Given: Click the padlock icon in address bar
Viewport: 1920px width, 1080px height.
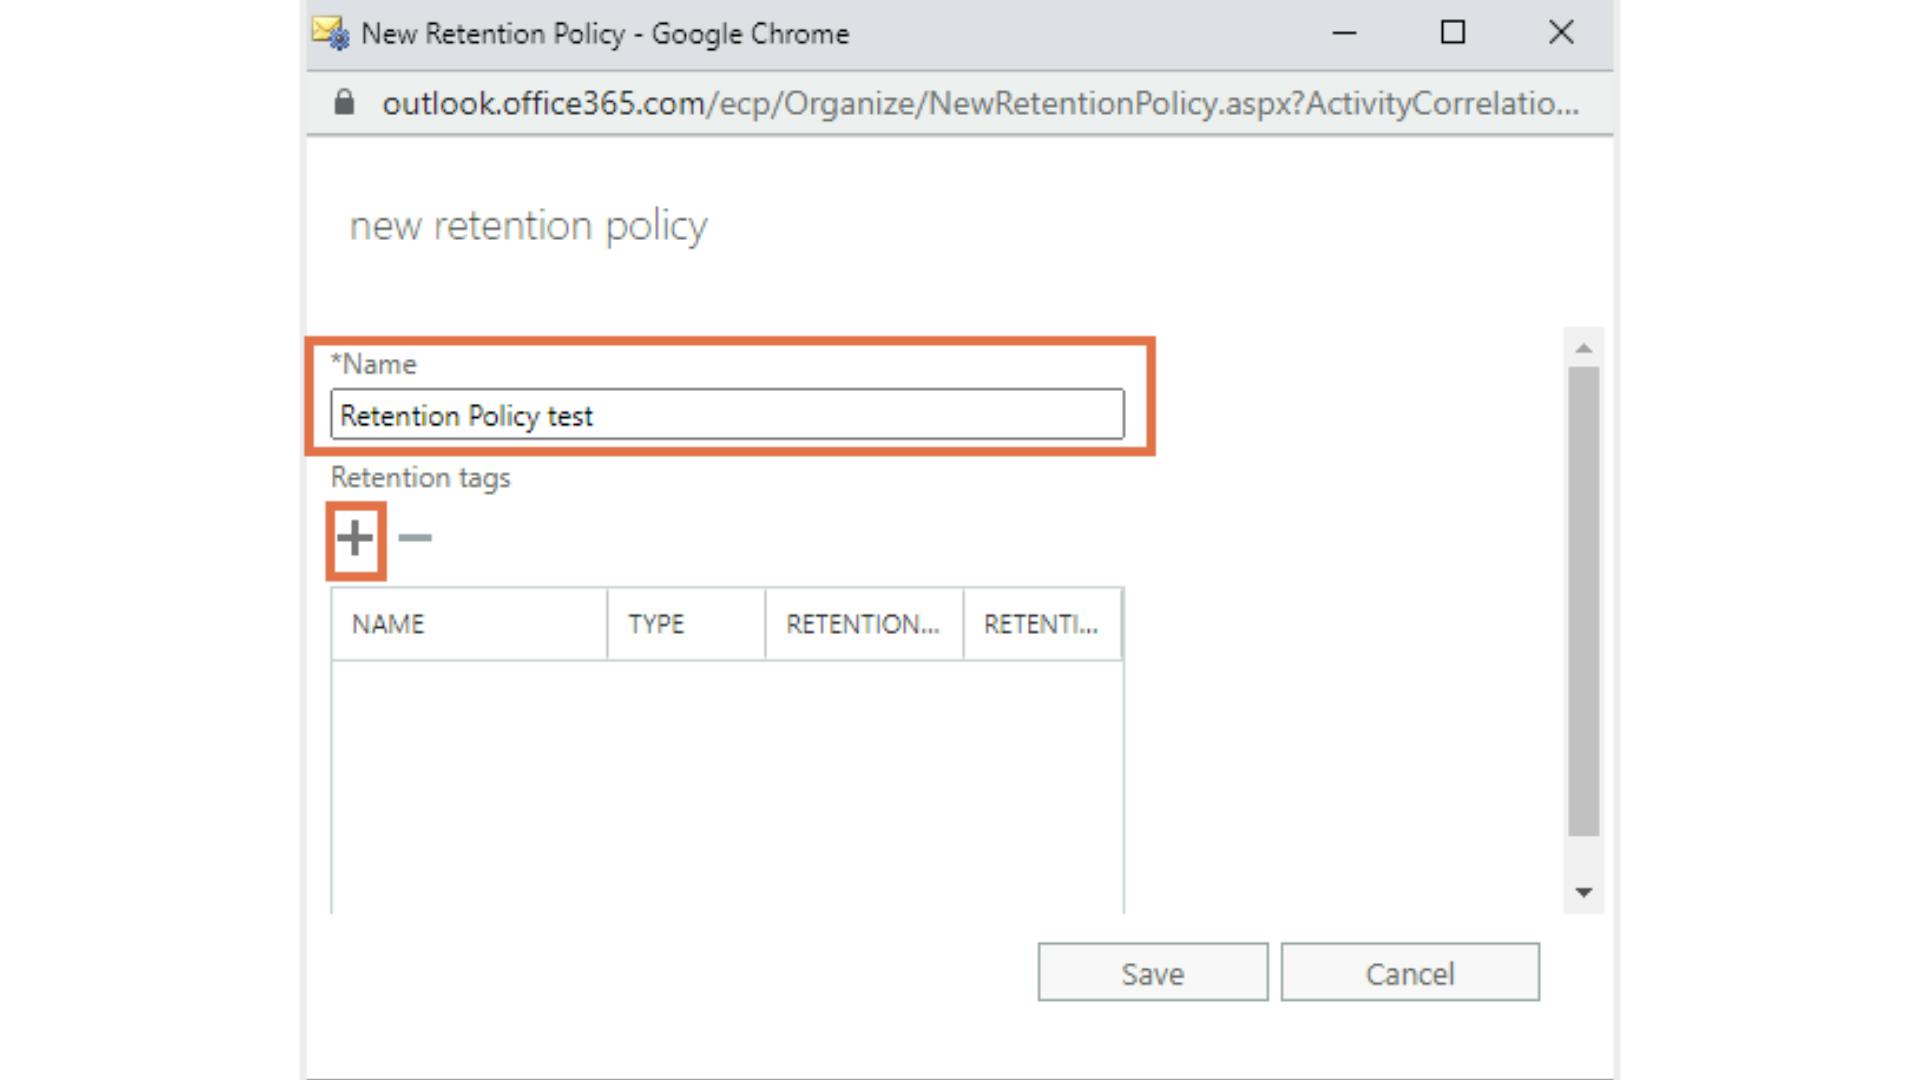Looking at the screenshot, I should (x=344, y=102).
